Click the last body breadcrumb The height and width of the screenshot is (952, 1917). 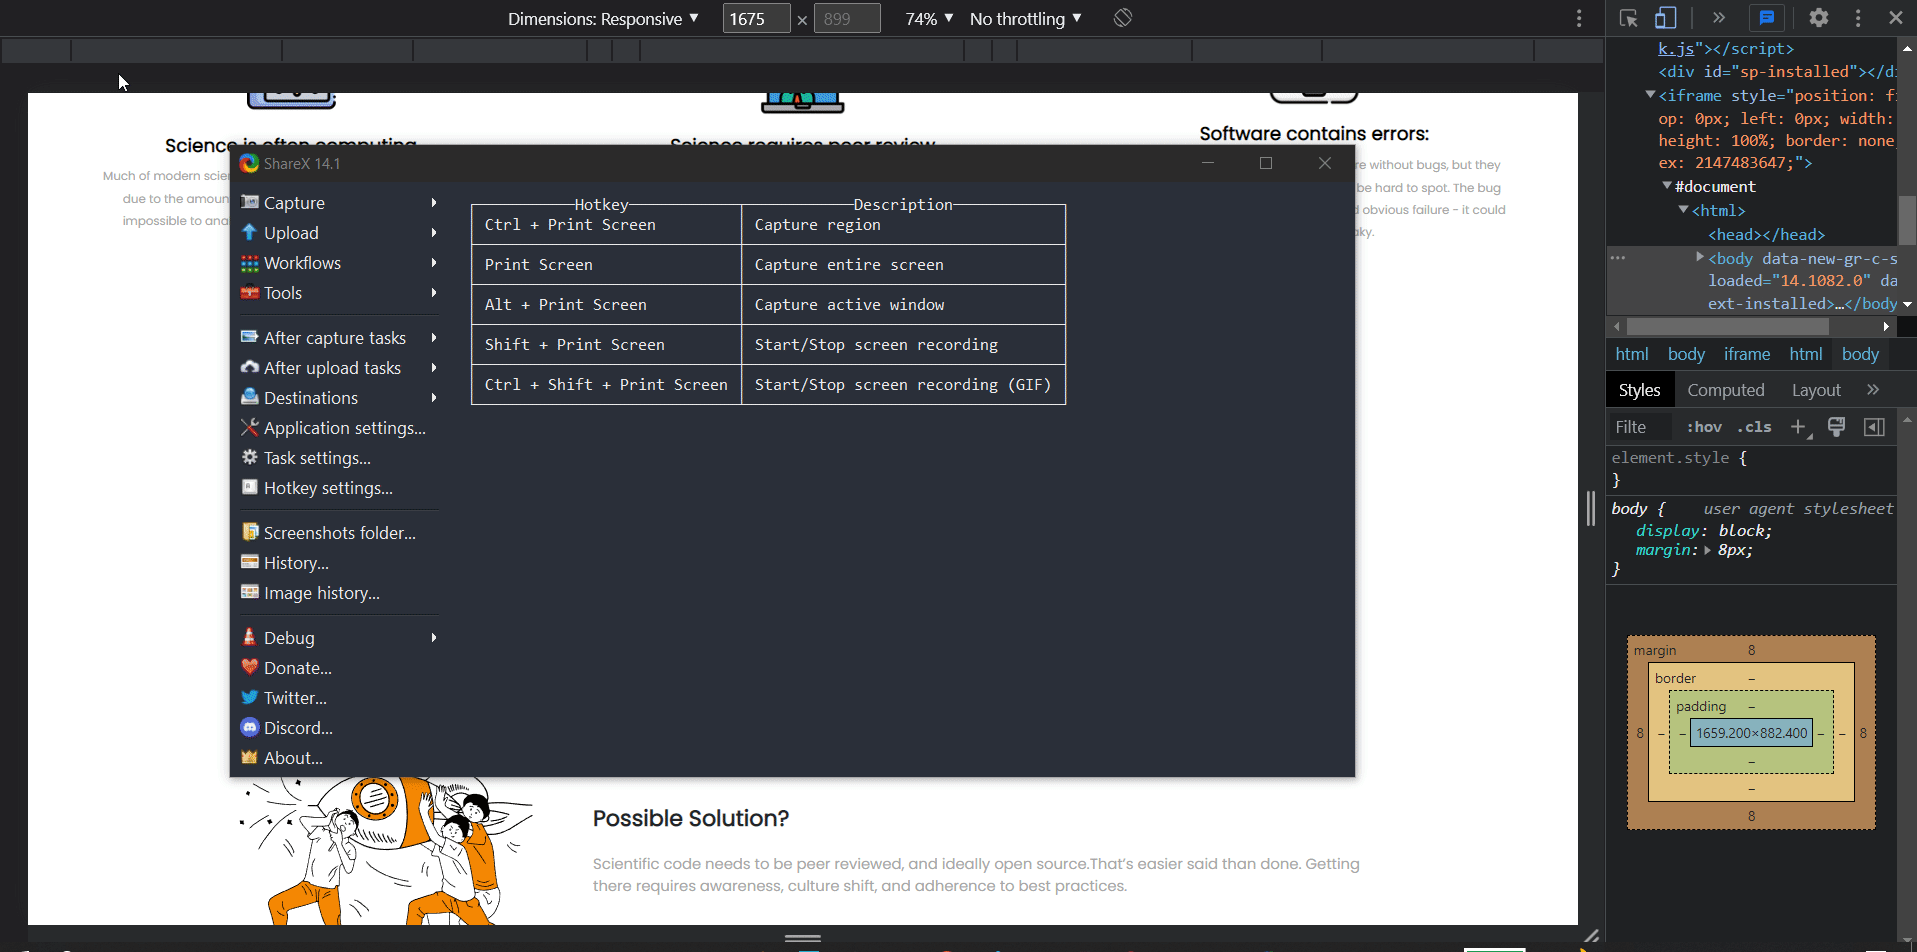[1860, 354]
